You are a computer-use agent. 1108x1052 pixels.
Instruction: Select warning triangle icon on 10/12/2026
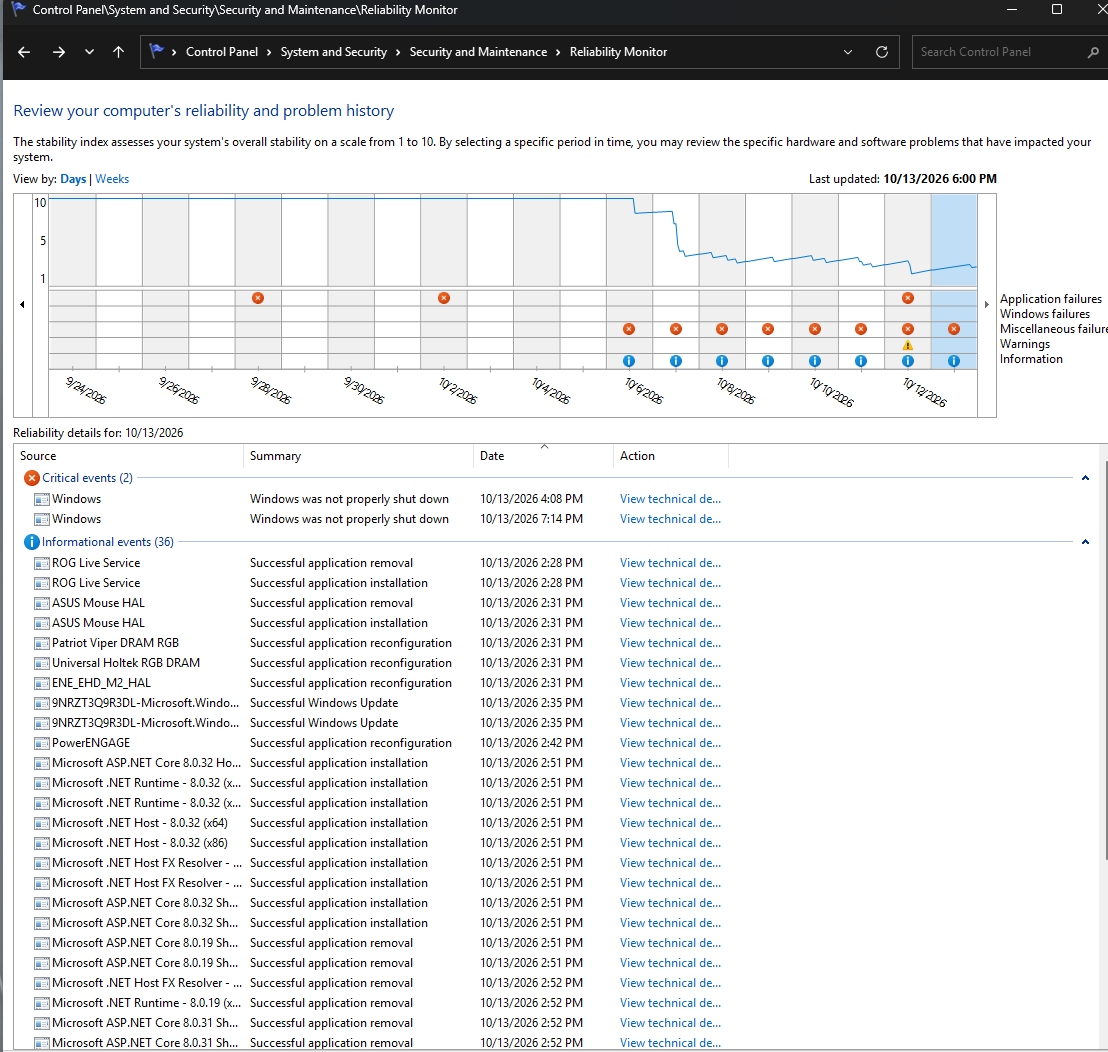[x=908, y=345]
